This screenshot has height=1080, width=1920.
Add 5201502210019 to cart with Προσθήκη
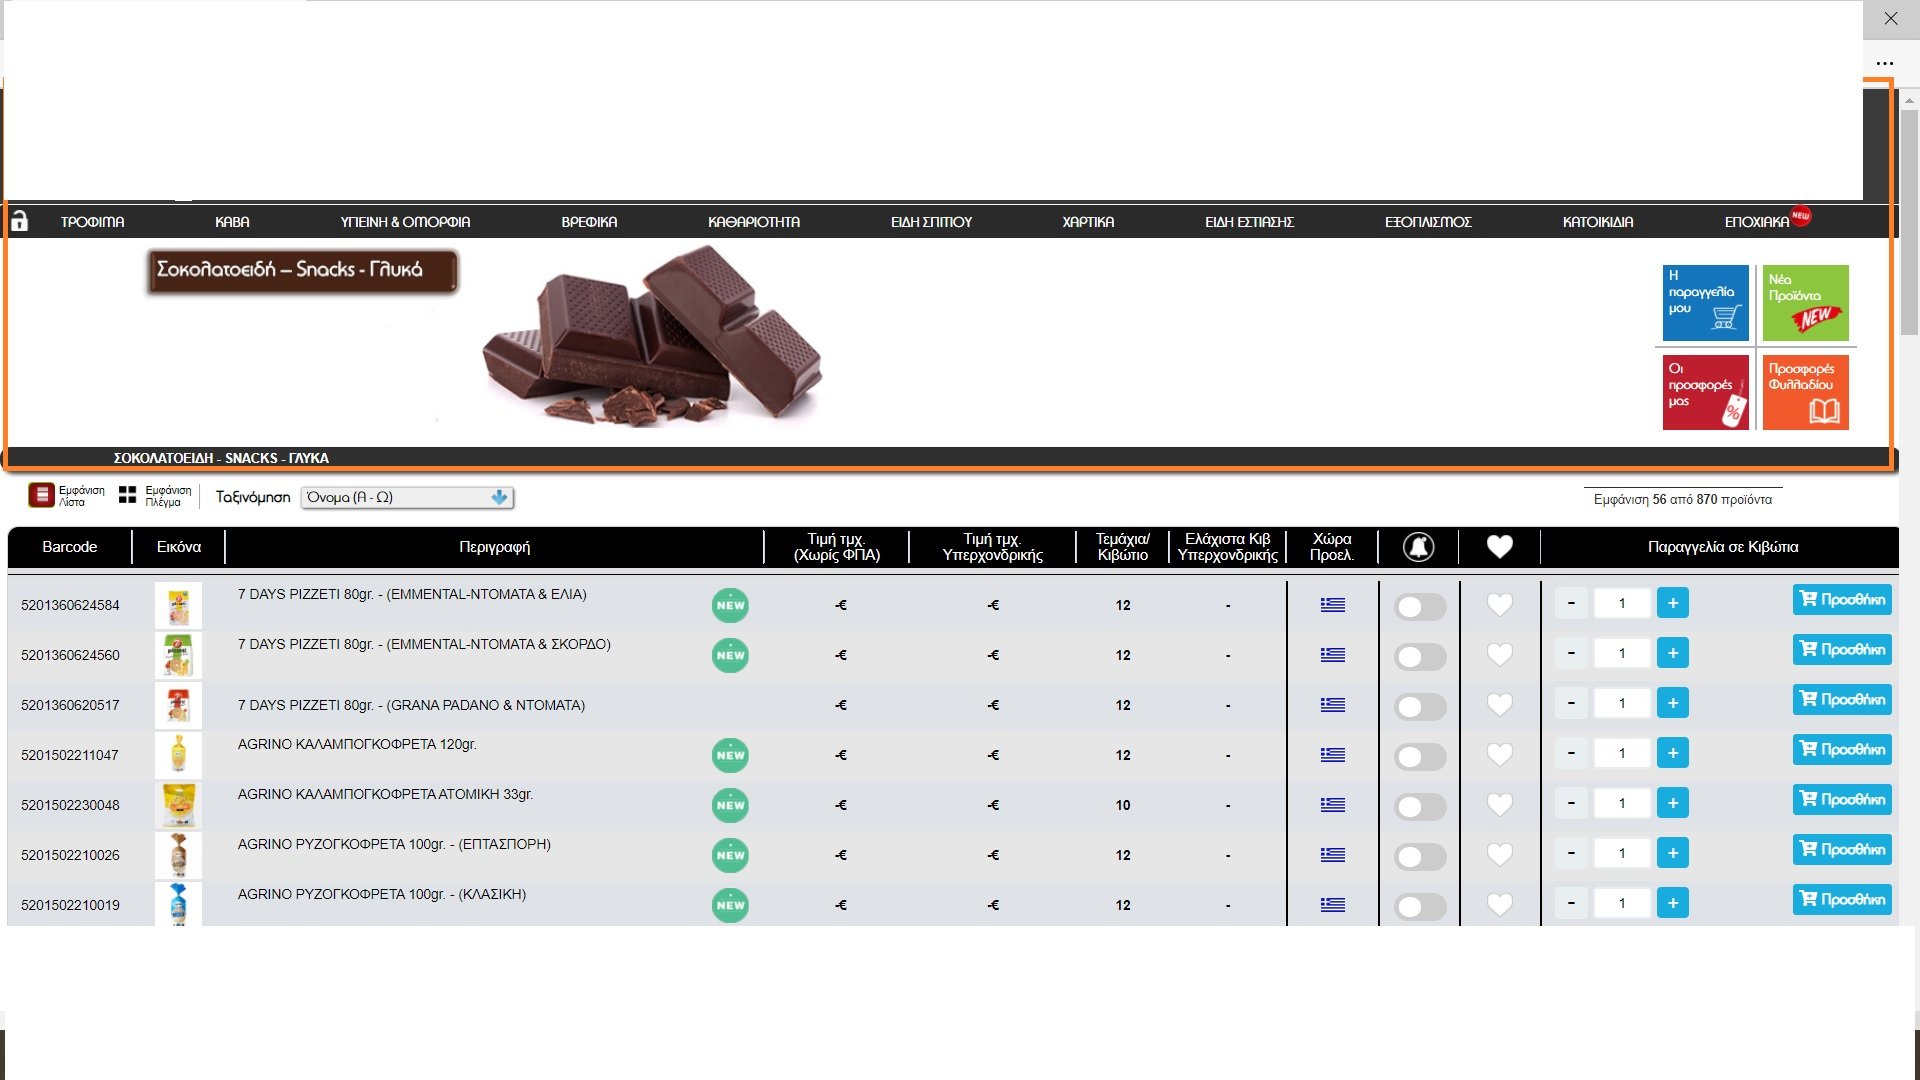(x=1842, y=900)
